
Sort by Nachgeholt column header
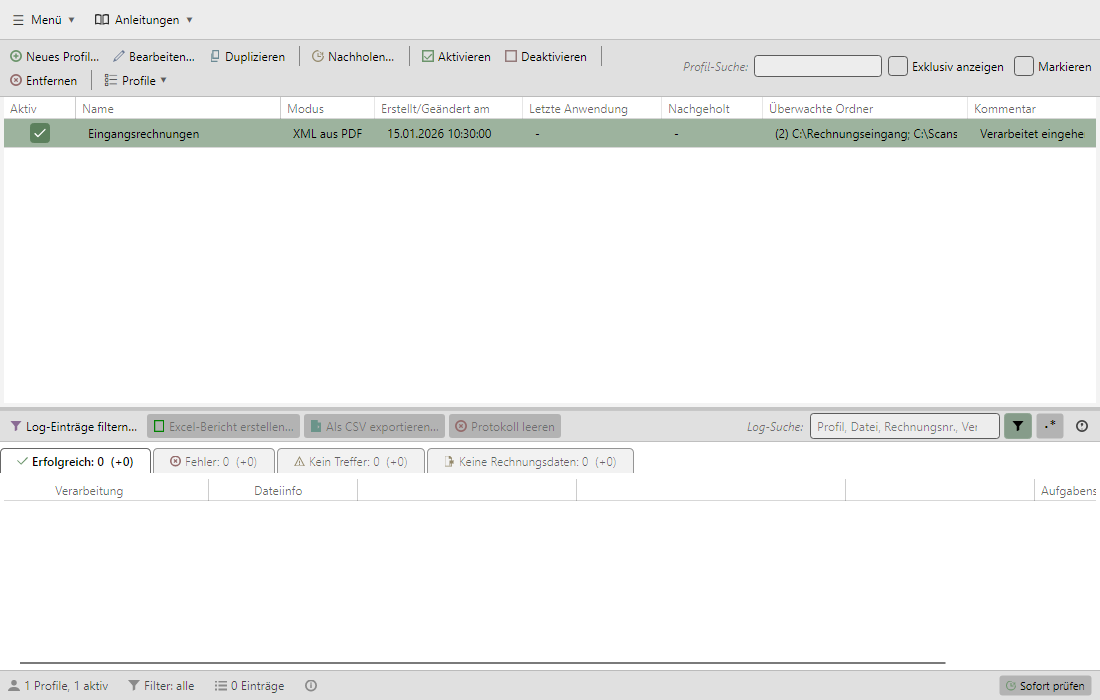[712, 109]
